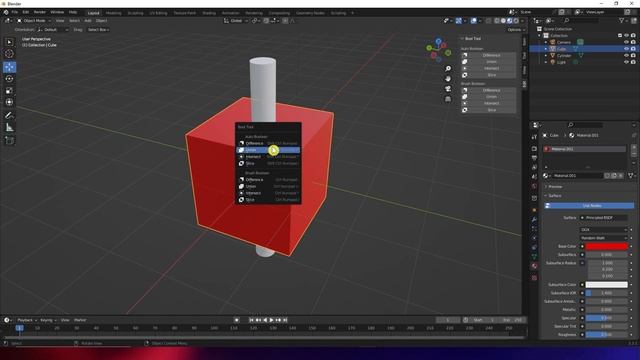Select the Measure tool
640x360 pixels.
pyautogui.click(x=9, y=128)
